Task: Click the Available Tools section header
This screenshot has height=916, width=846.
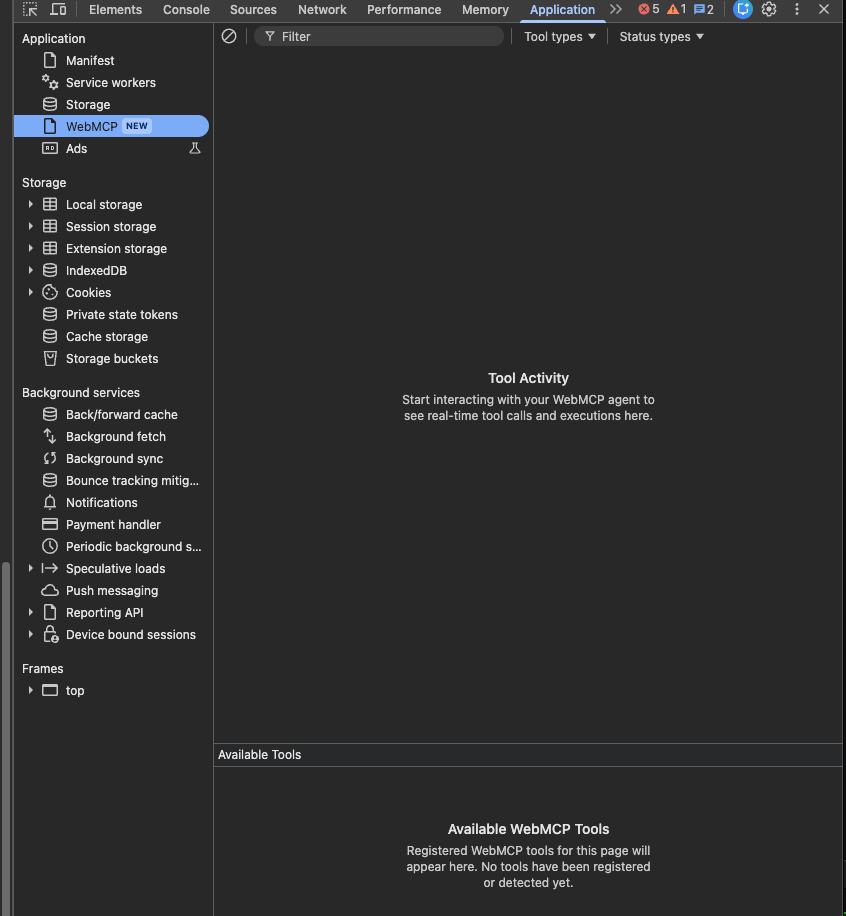Action: click(x=528, y=755)
